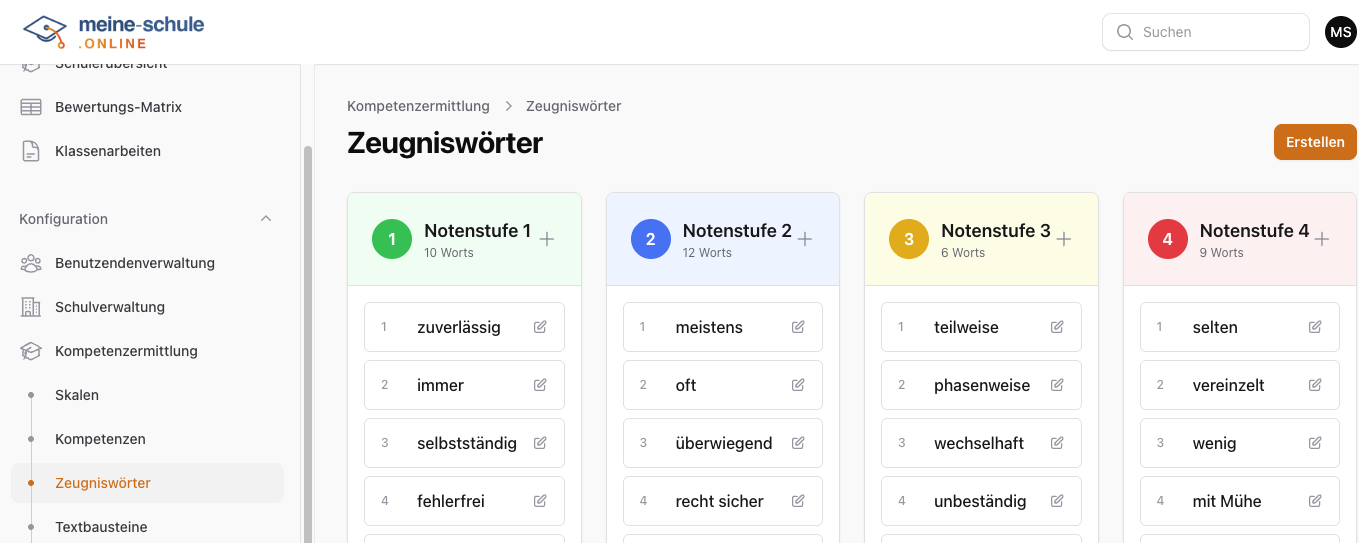
Task: Open the Textbausteine submenu item
Action: (147, 527)
